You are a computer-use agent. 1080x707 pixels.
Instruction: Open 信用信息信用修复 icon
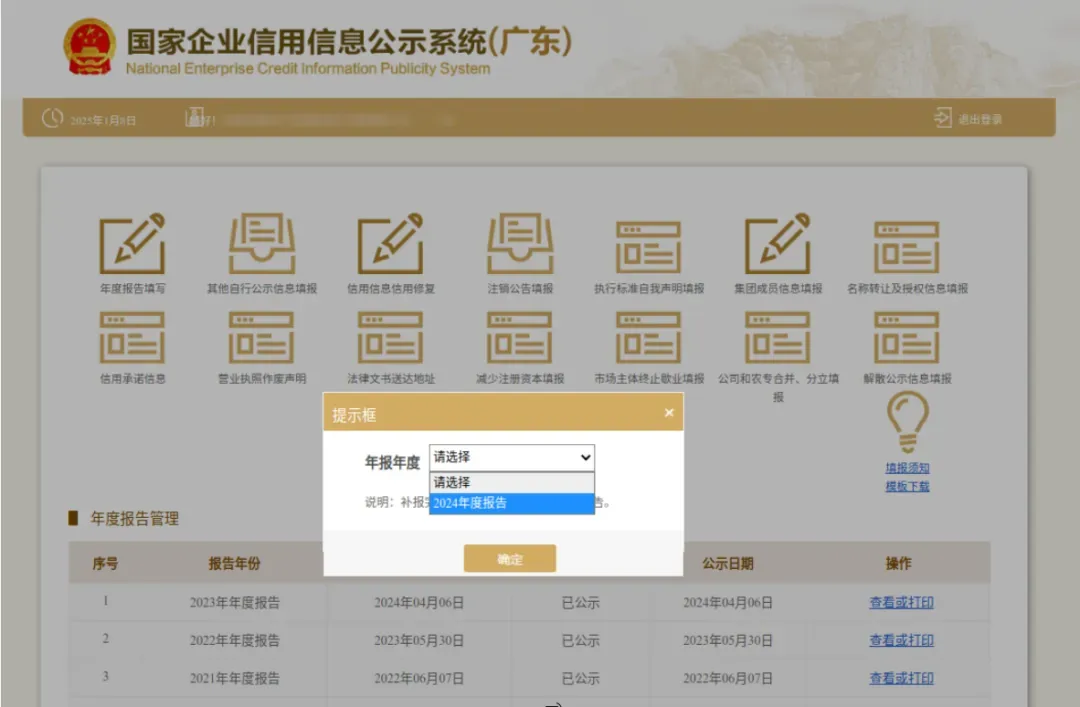click(x=391, y=245)
